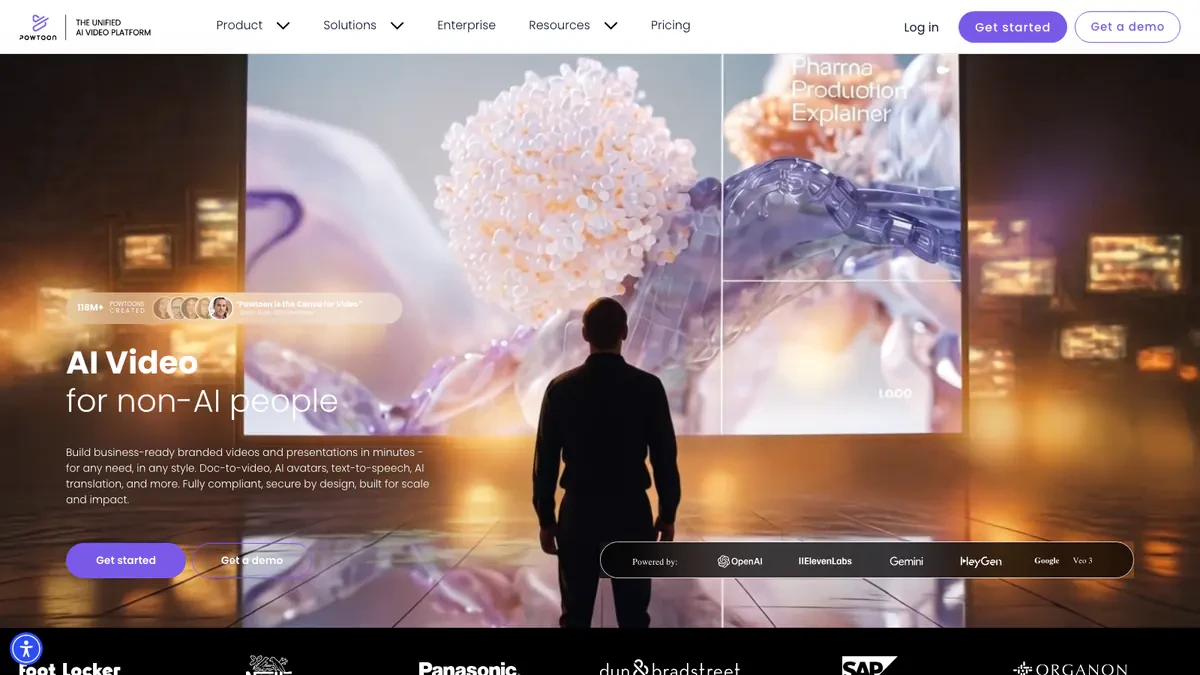This screenshot has height=675, width=1200.
Task: Click the OpenAI logo in Powered by bar
Action: (740, 561)
